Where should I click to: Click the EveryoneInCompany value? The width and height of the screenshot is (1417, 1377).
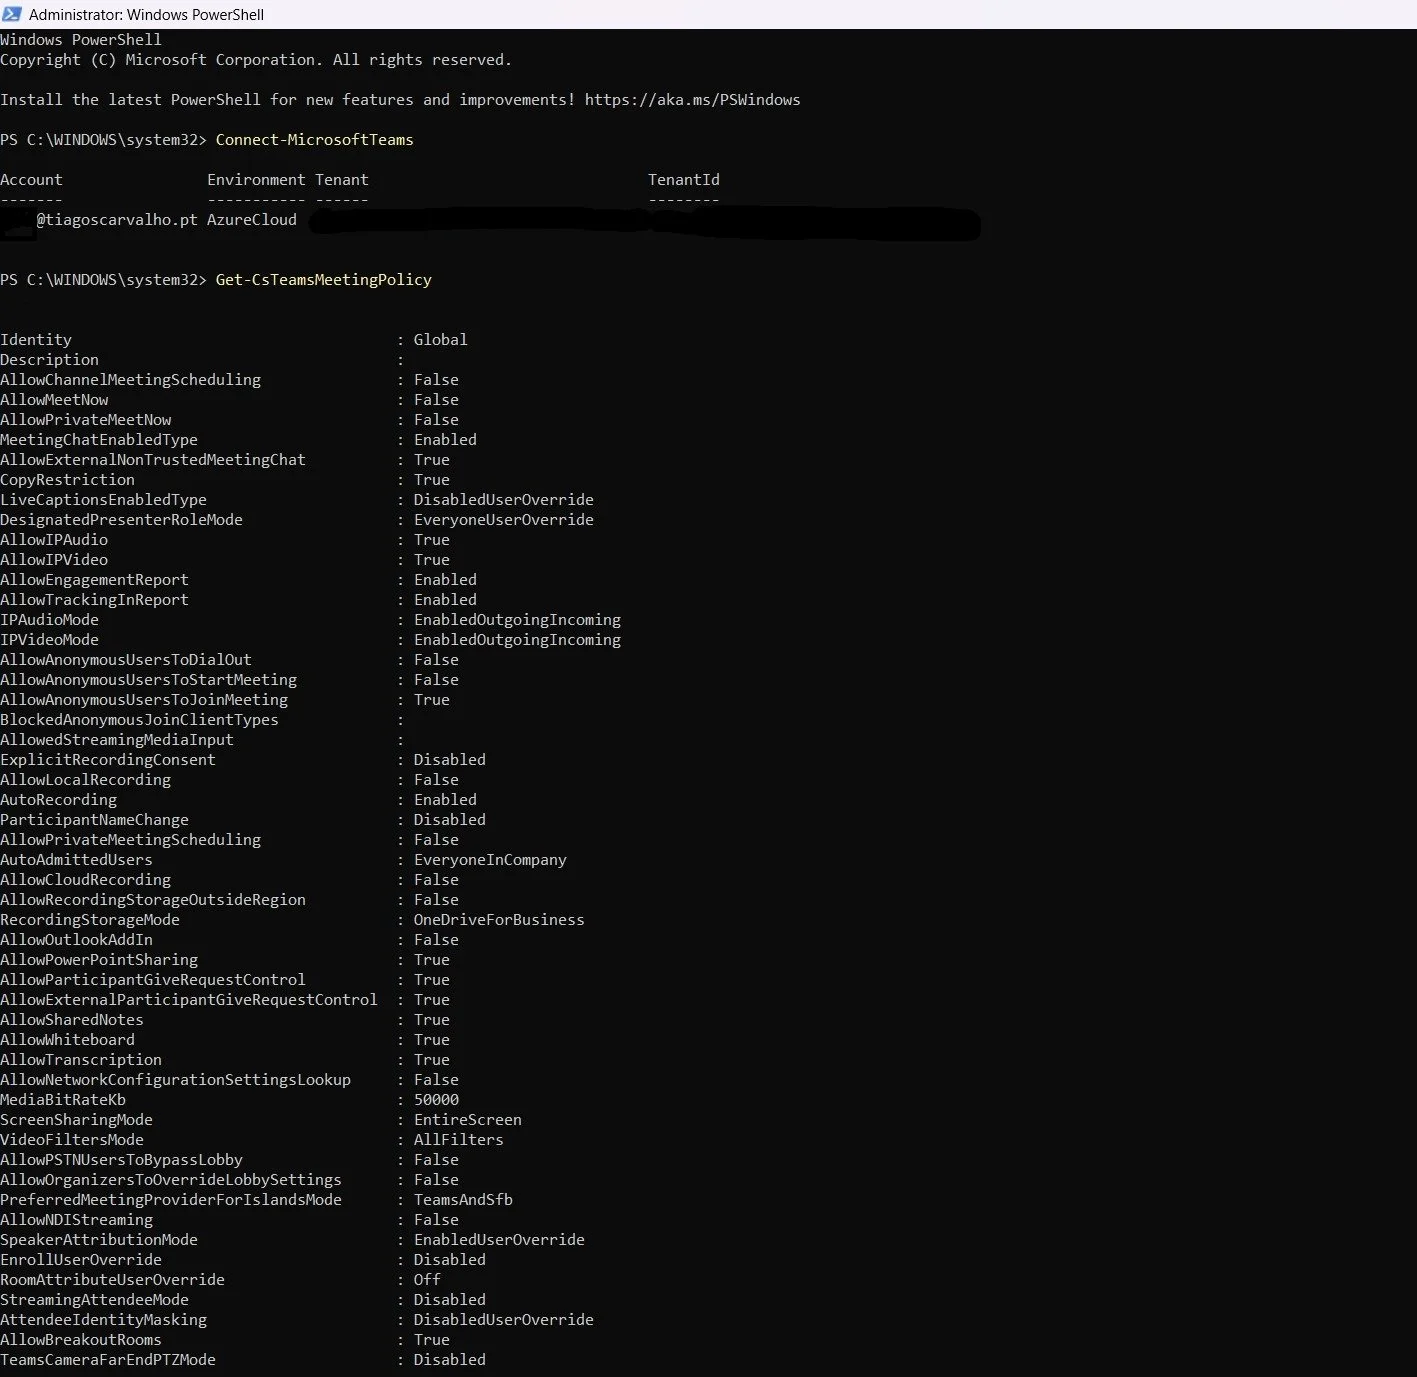490,860
